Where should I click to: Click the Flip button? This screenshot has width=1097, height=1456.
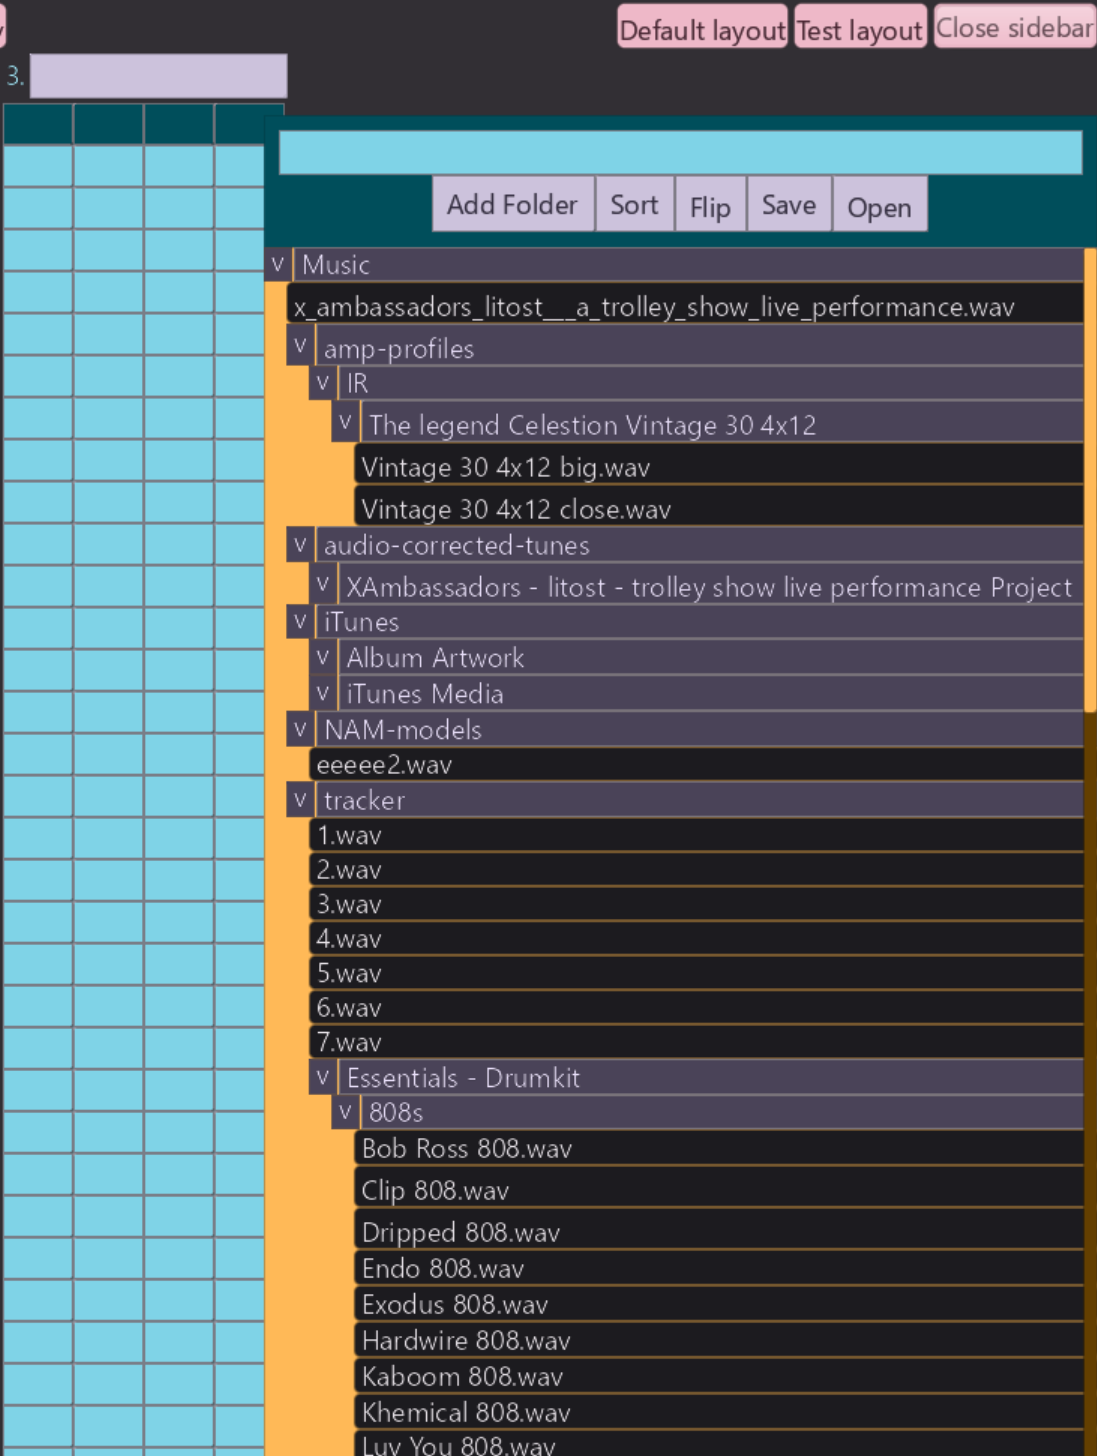(x=710, y=207)
